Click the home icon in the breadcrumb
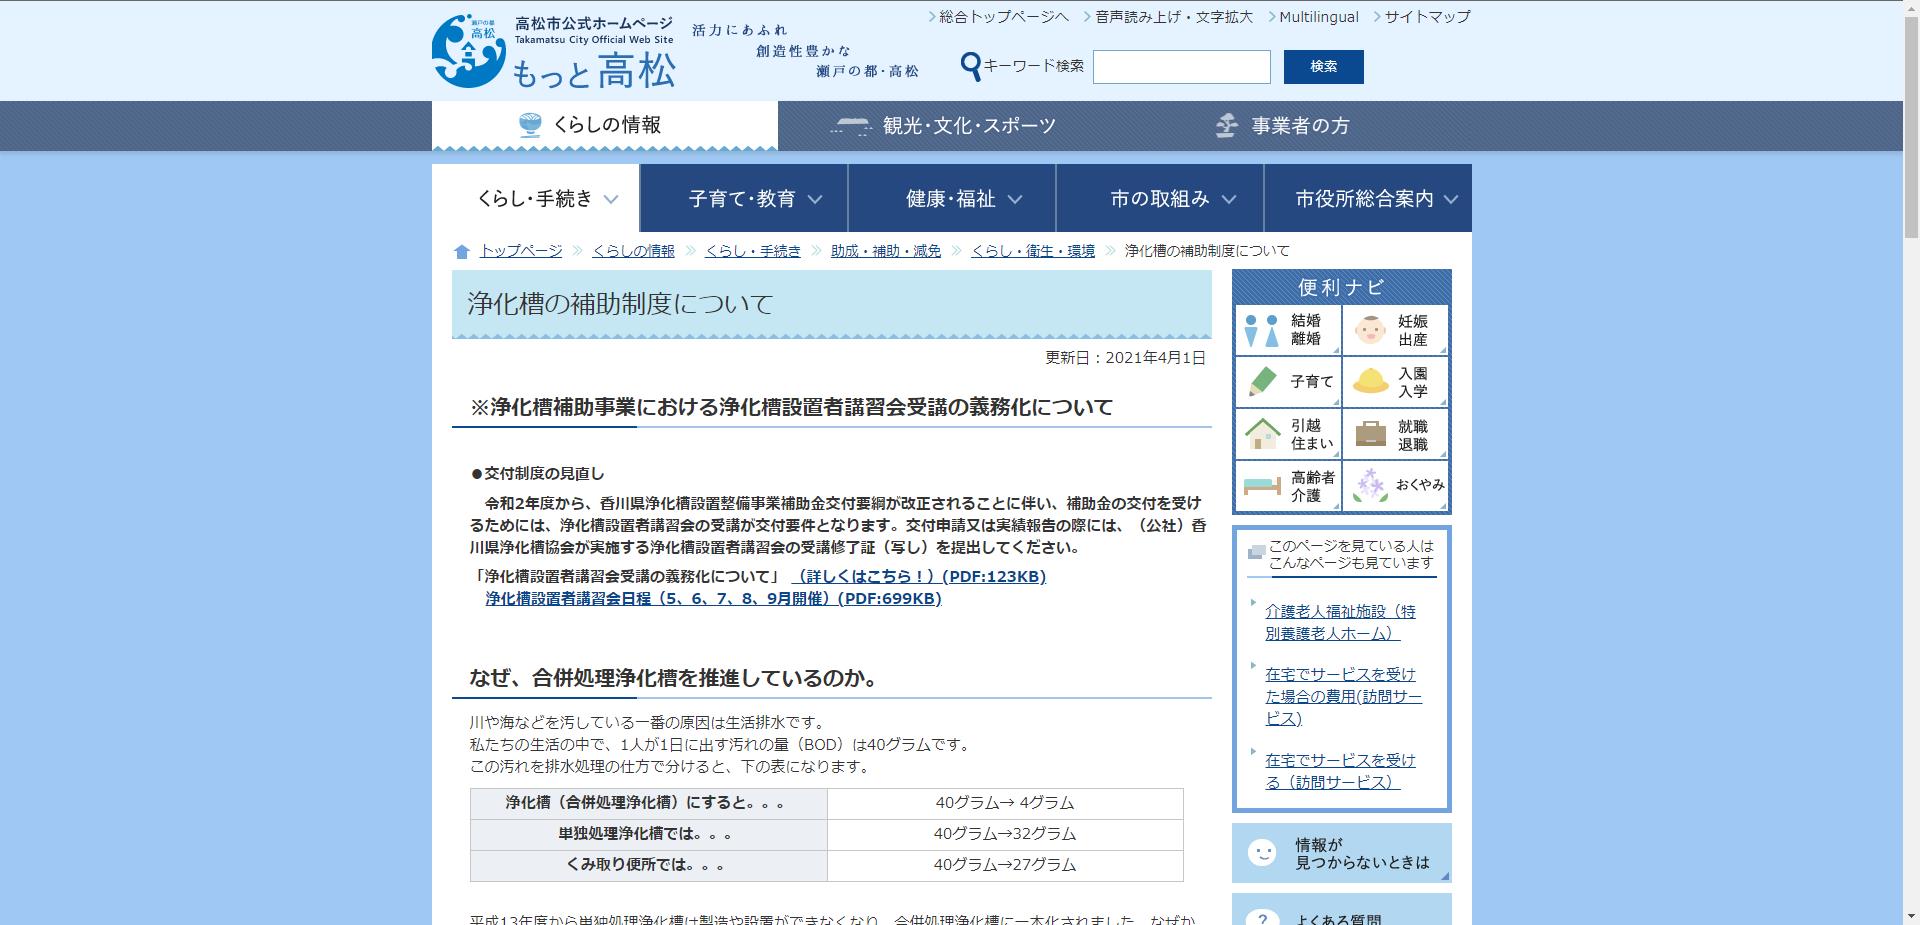 click(460, 250)
